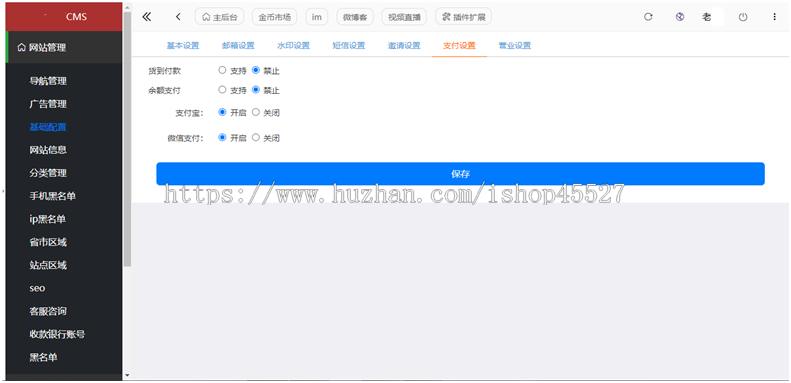Open the three-dot more menu
The image size is (791, 383).
pyautogui.click(x=774, y=17)
